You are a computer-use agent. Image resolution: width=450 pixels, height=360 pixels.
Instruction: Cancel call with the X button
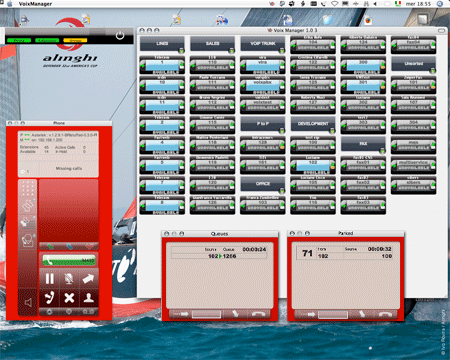click(x=69, y=298)
